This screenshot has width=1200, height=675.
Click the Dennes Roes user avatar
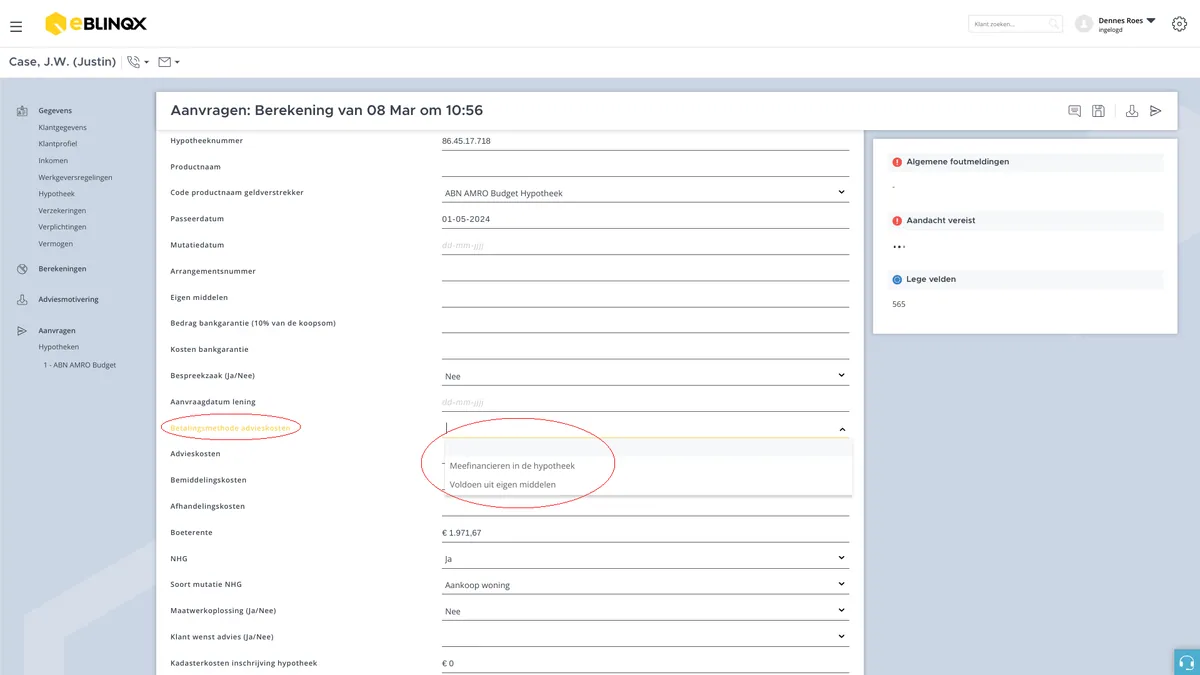(x=1083, y=24)
